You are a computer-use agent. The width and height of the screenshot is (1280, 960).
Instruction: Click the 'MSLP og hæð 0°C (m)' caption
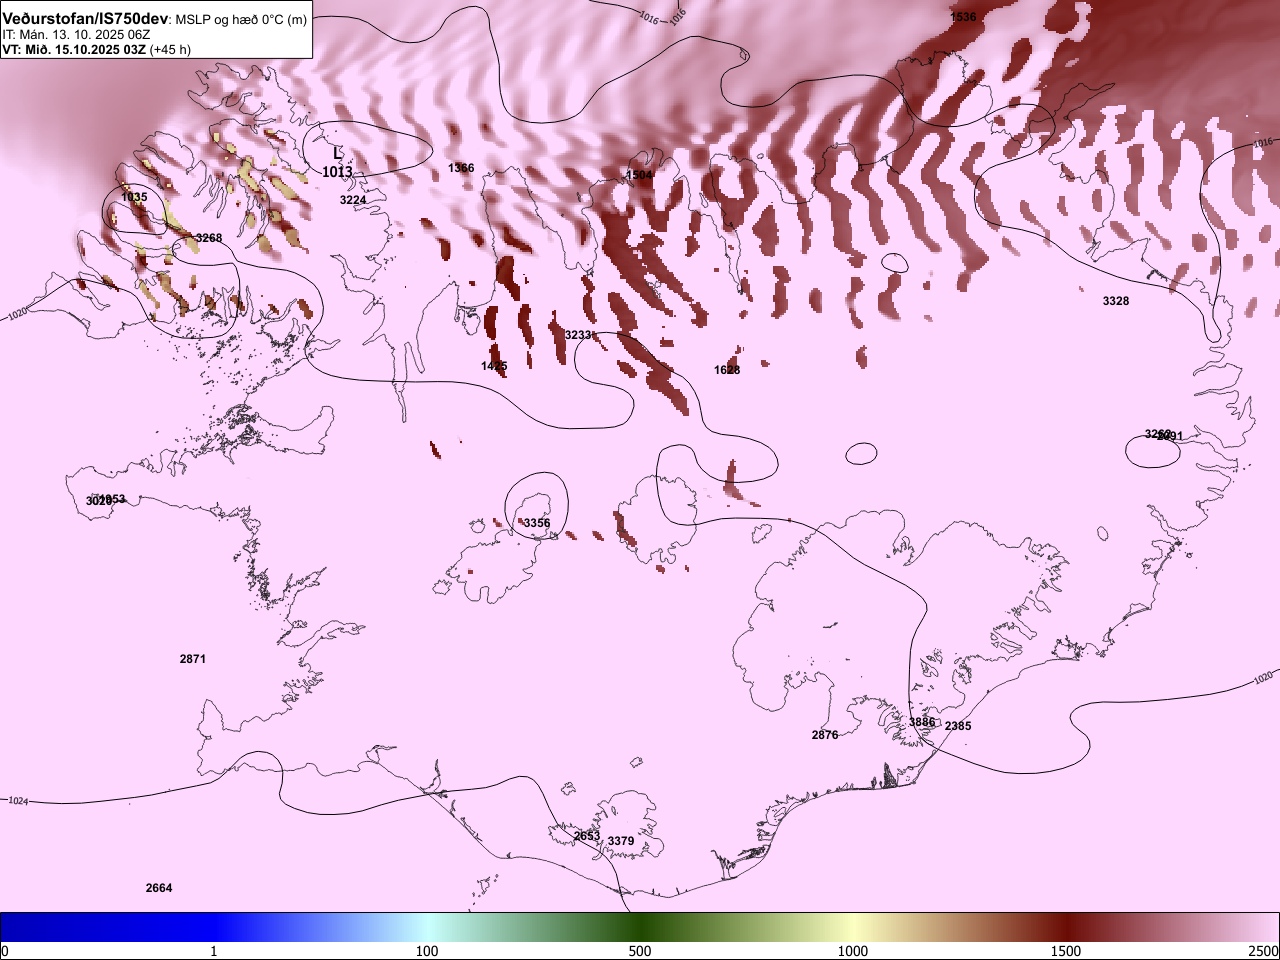[242, 20]
